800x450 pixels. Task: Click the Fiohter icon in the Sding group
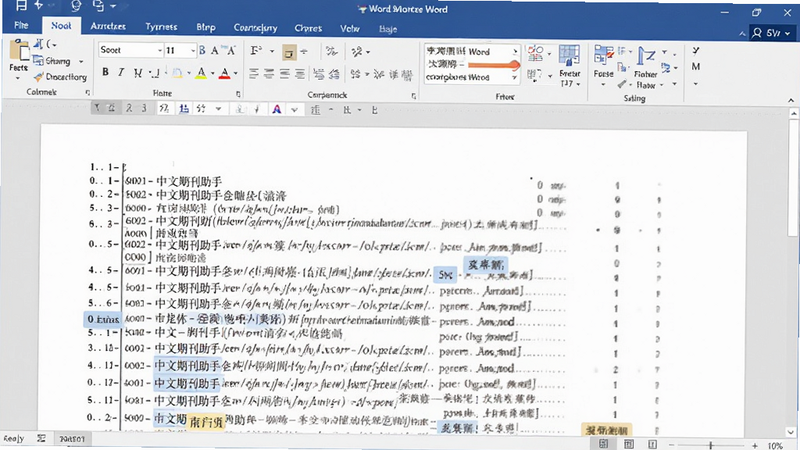point(646,56)
